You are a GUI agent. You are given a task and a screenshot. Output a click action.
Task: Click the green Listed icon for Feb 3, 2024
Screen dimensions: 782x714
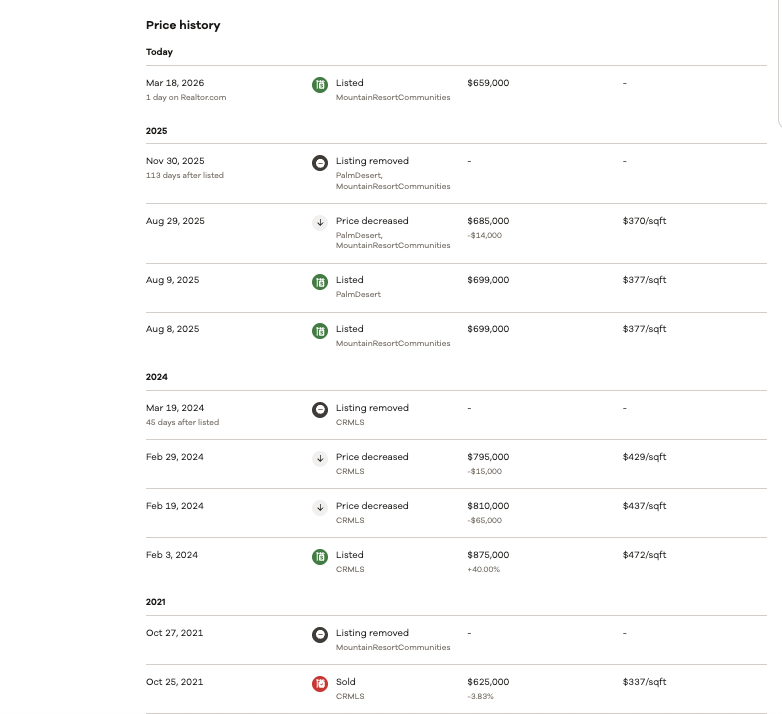point(320,556)
